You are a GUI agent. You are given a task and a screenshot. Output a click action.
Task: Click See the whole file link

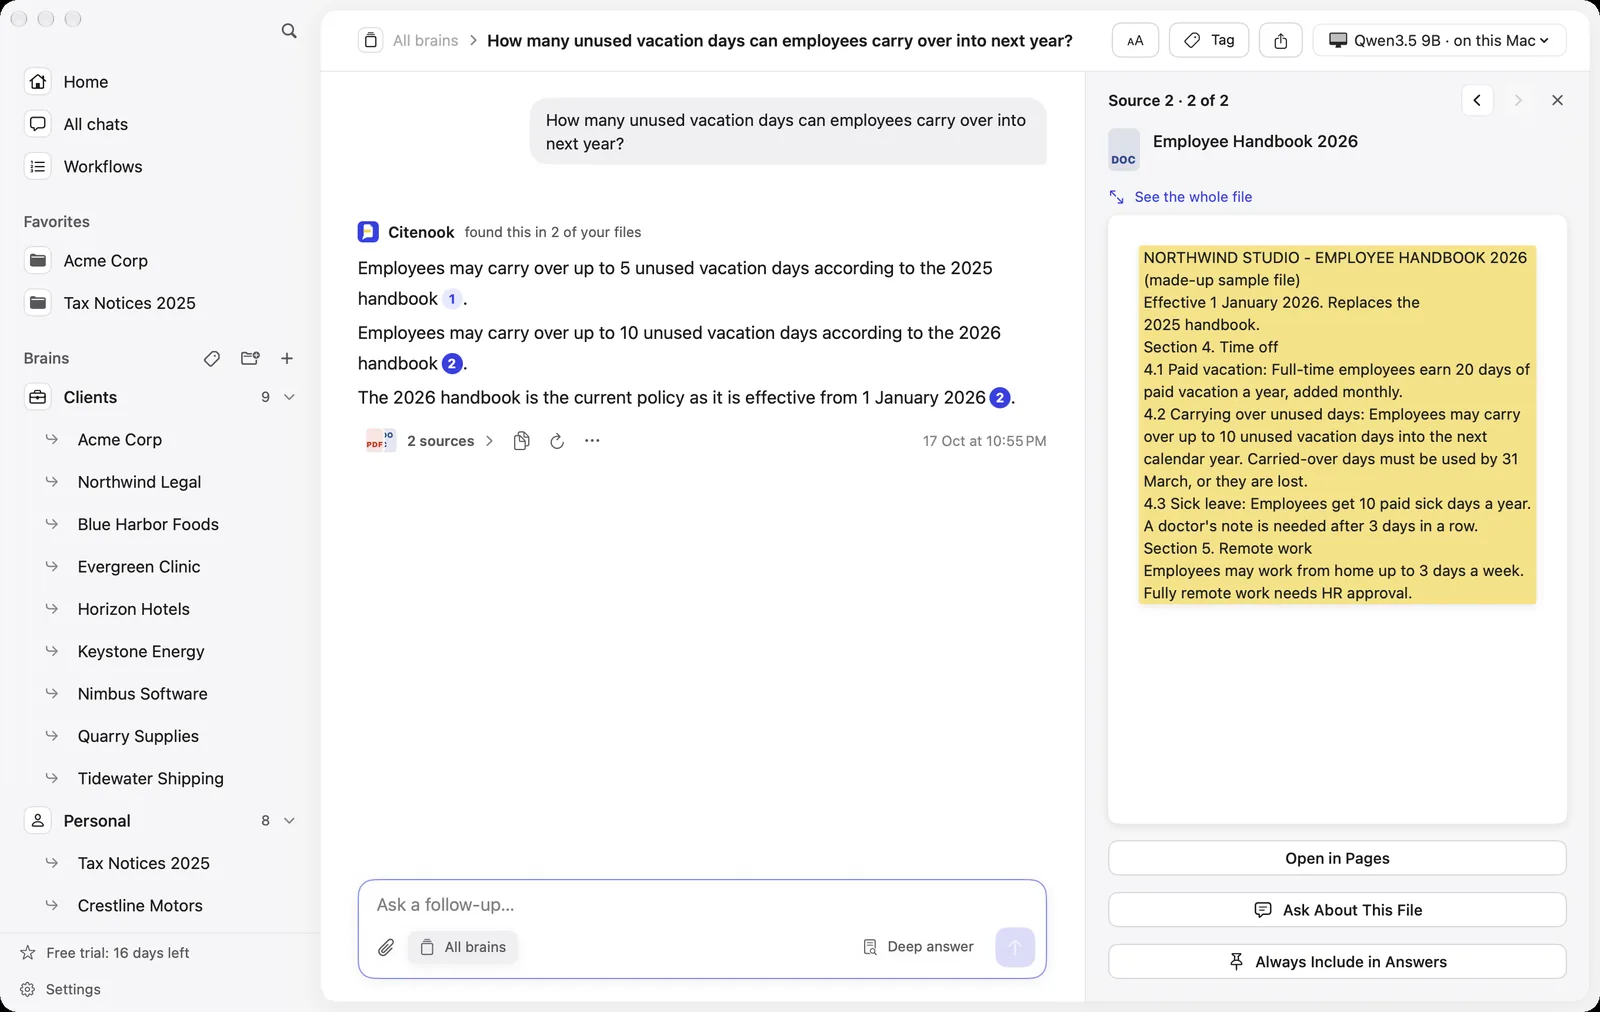[1181, 197]
